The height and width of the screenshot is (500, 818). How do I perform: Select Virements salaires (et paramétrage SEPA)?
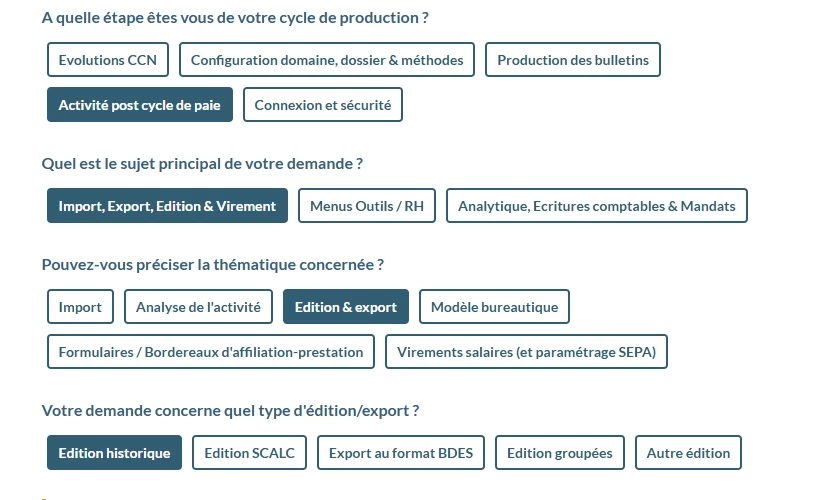(x=526, y=352)
